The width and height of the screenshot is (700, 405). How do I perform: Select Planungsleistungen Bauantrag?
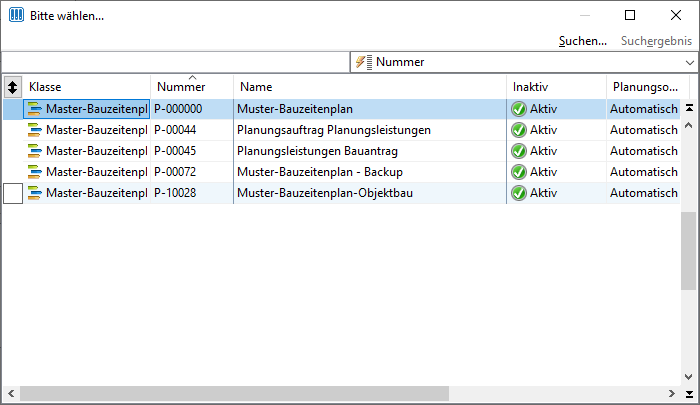[317, 151]
